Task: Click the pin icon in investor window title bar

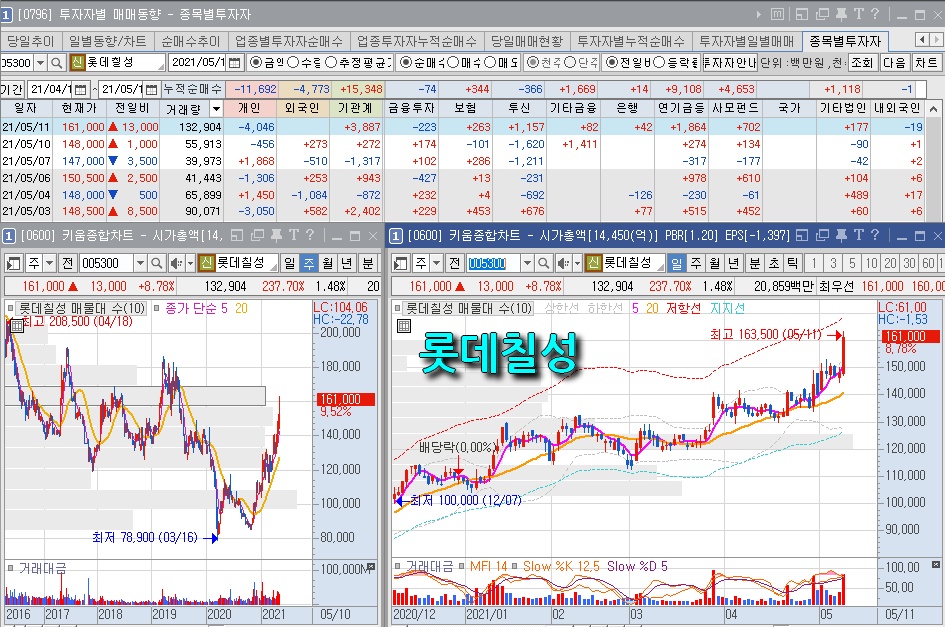Action: 841,14
